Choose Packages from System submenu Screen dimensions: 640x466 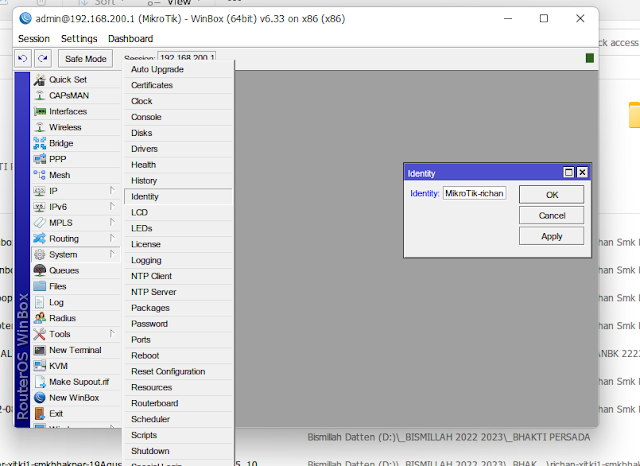(178, 308)
